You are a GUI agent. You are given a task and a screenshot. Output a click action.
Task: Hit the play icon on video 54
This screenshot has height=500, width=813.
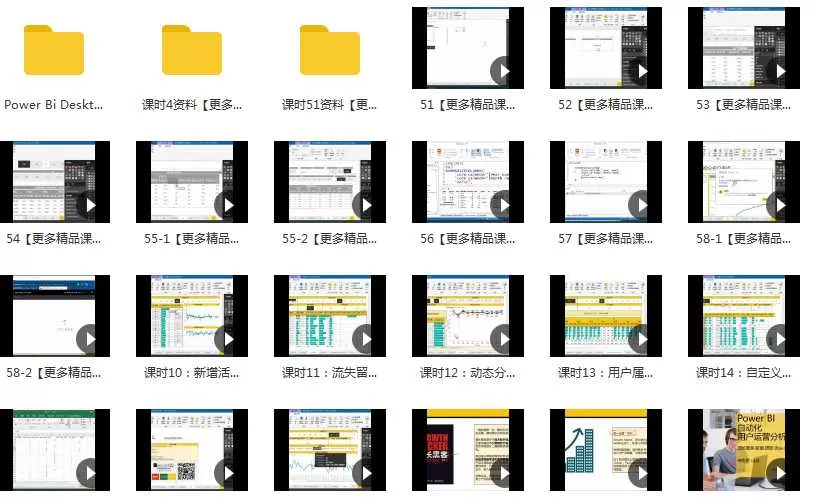(91, 205)
